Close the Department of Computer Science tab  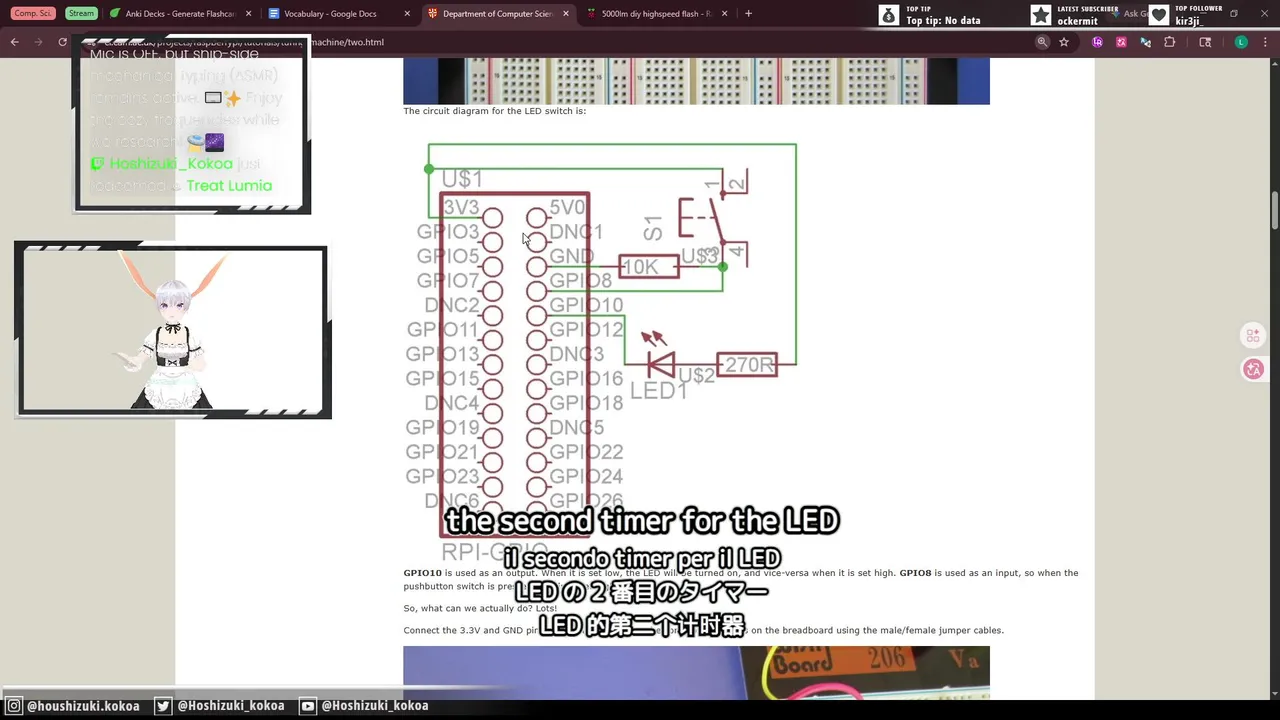(x=566, y=14)
